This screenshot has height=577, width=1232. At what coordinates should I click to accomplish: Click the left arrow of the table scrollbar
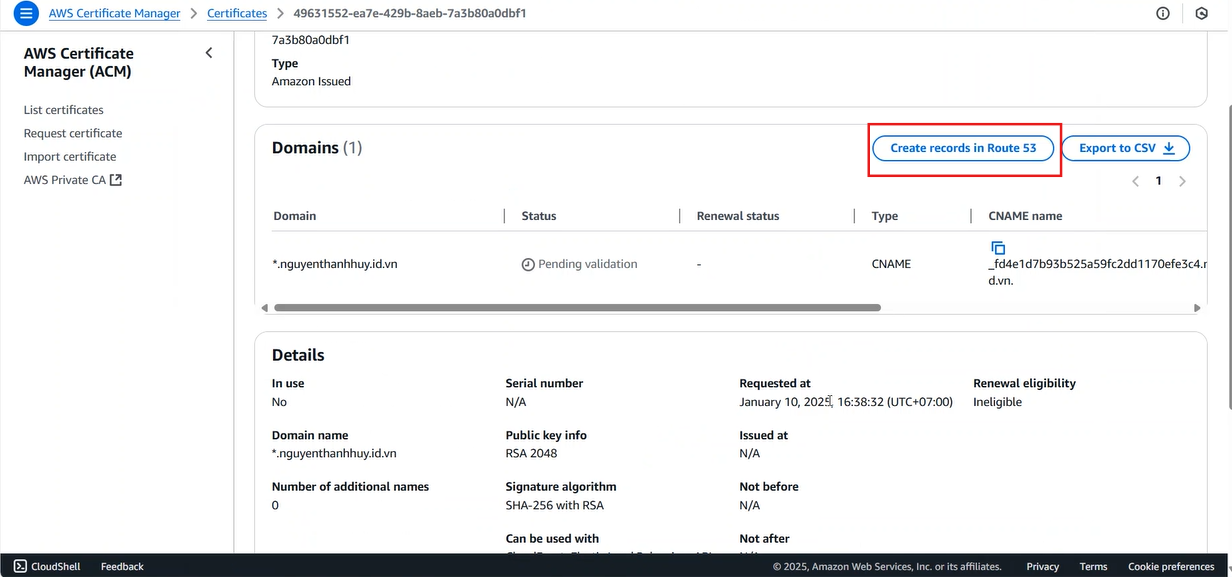pos(264,308)
